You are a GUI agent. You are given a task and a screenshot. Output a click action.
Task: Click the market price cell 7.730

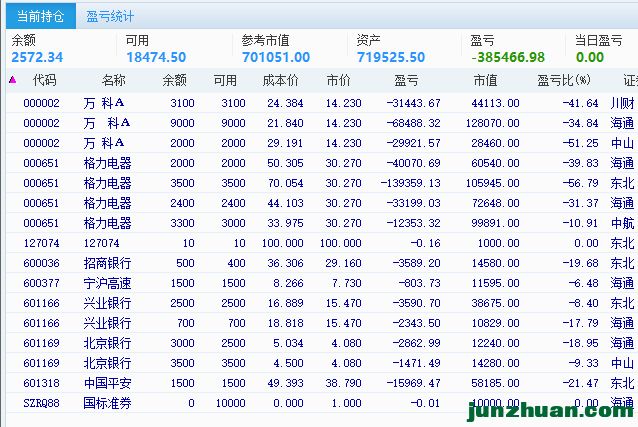point(346,283)
